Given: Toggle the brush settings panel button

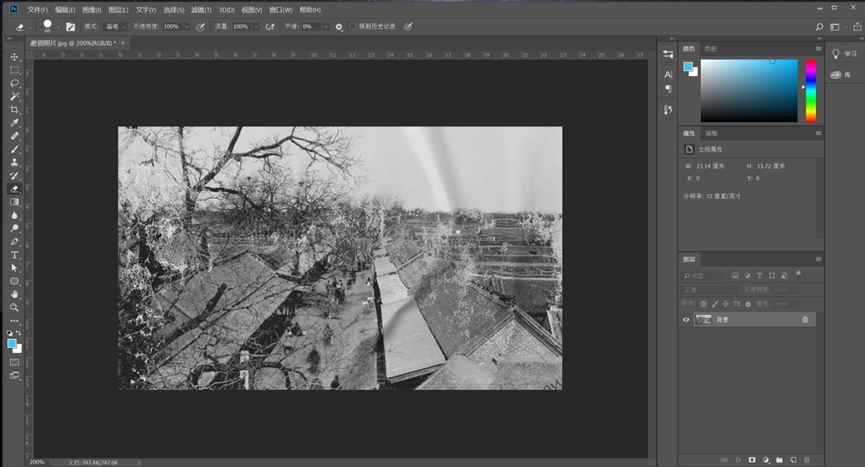Looking at the screenshot, I should coord(70,27).
